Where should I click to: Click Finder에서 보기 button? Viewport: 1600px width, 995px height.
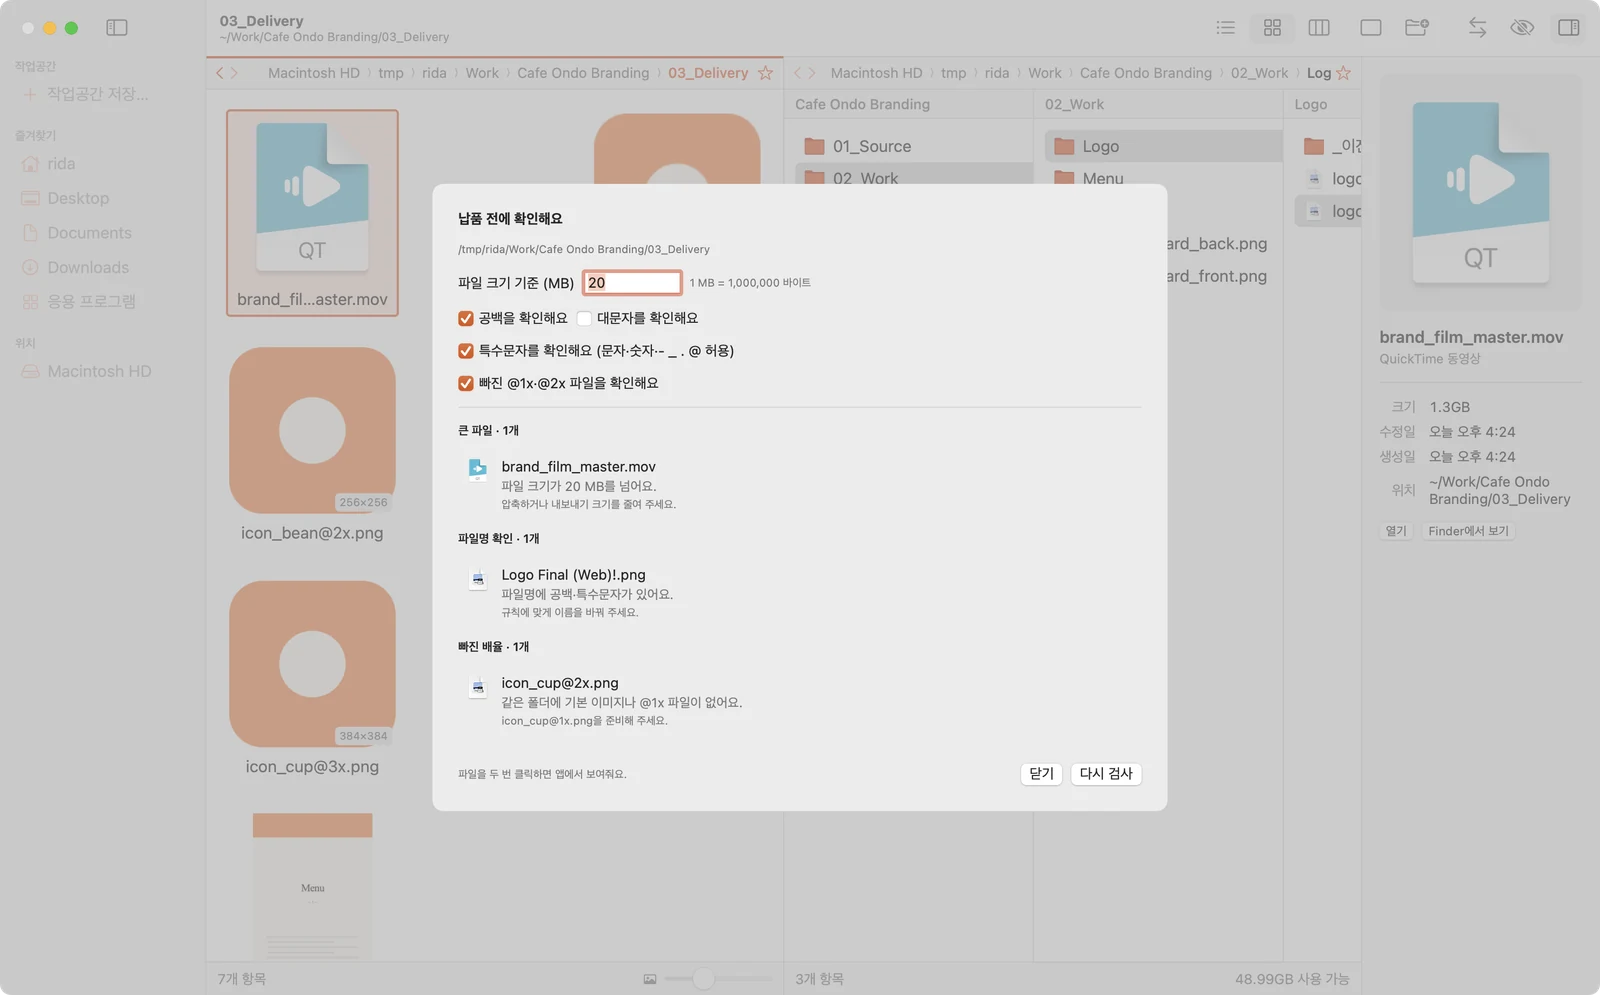1468,531
